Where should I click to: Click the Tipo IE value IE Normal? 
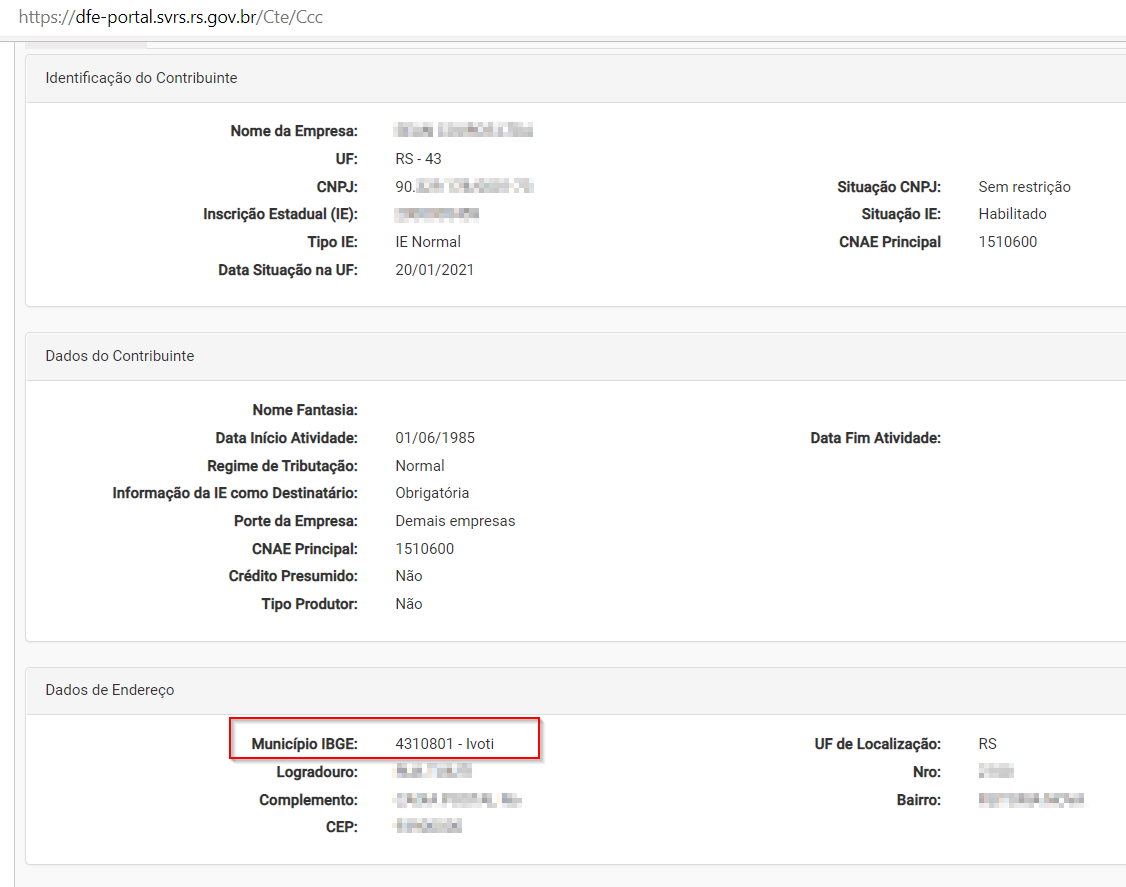(428, 242)
